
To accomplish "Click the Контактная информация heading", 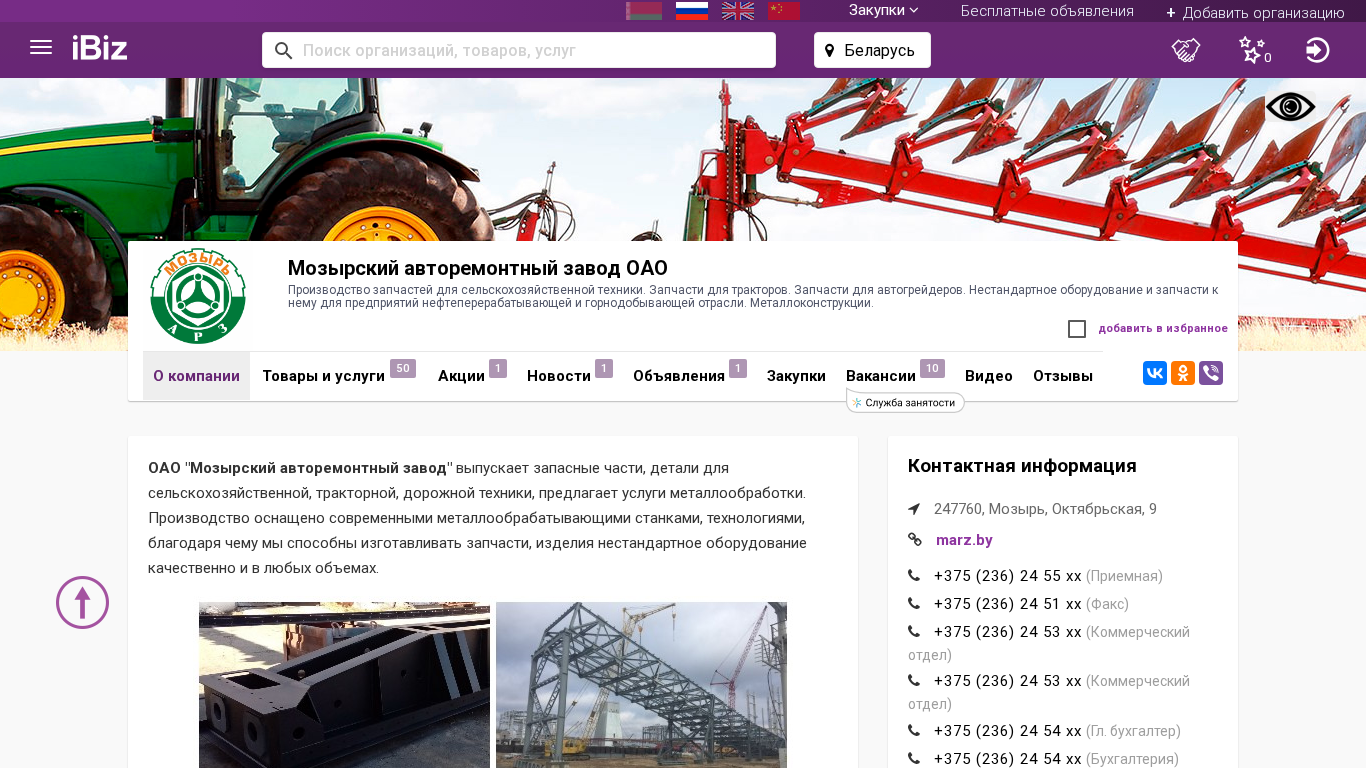I will coord(1022,466).
